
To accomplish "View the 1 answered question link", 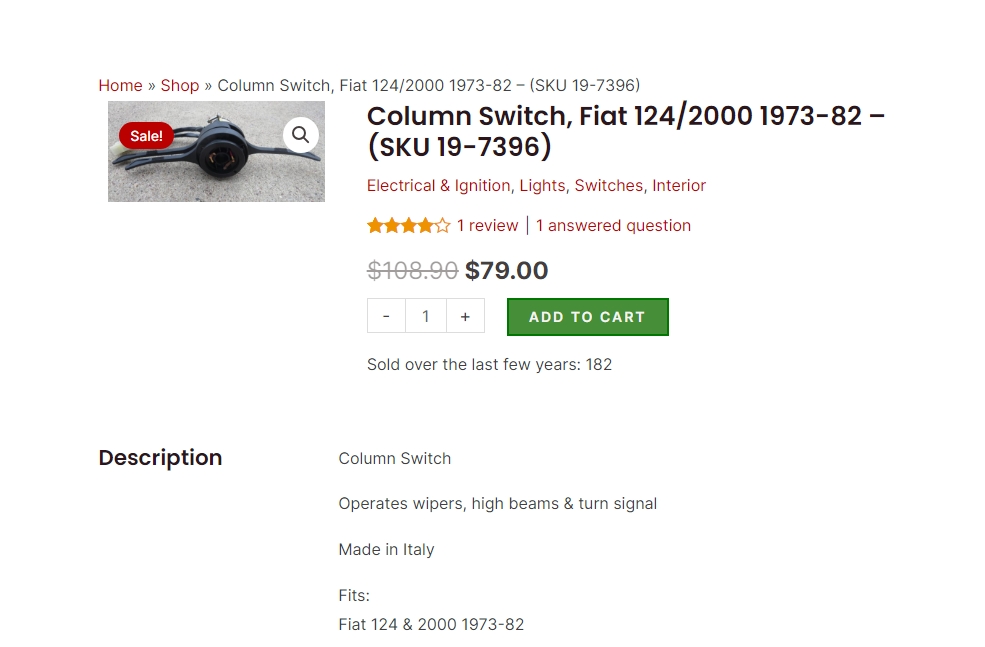I will tap(613, 225).
